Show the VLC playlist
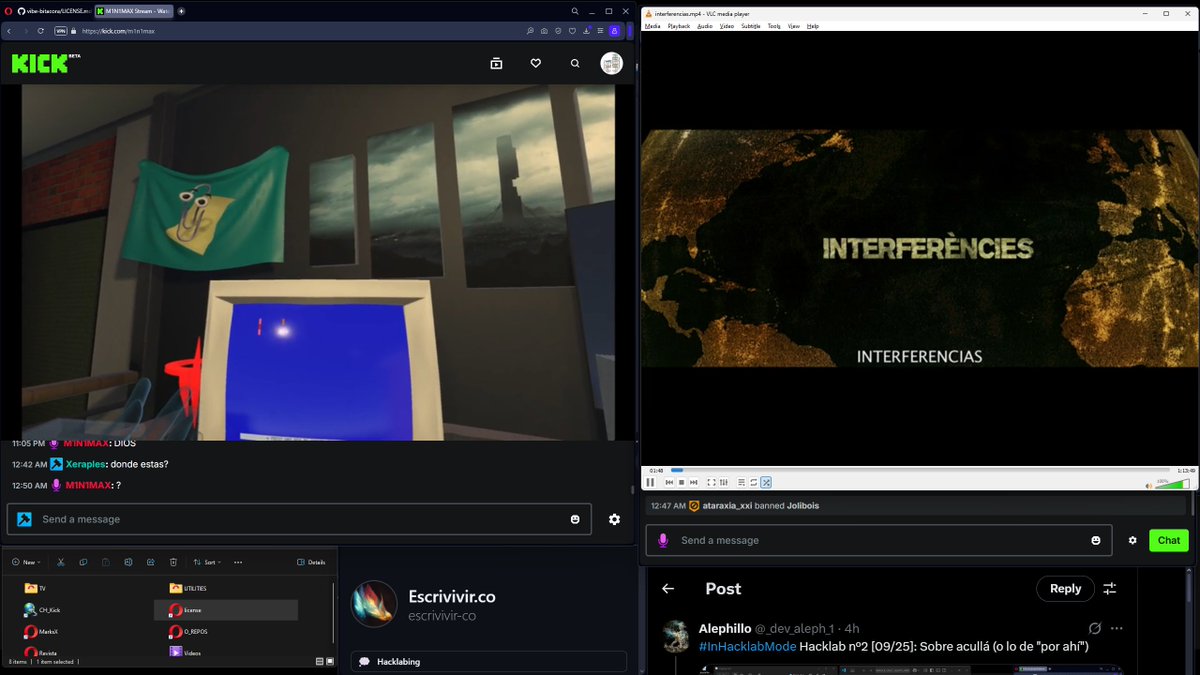The image size is (1200, 675). click(x=741, y=482)
